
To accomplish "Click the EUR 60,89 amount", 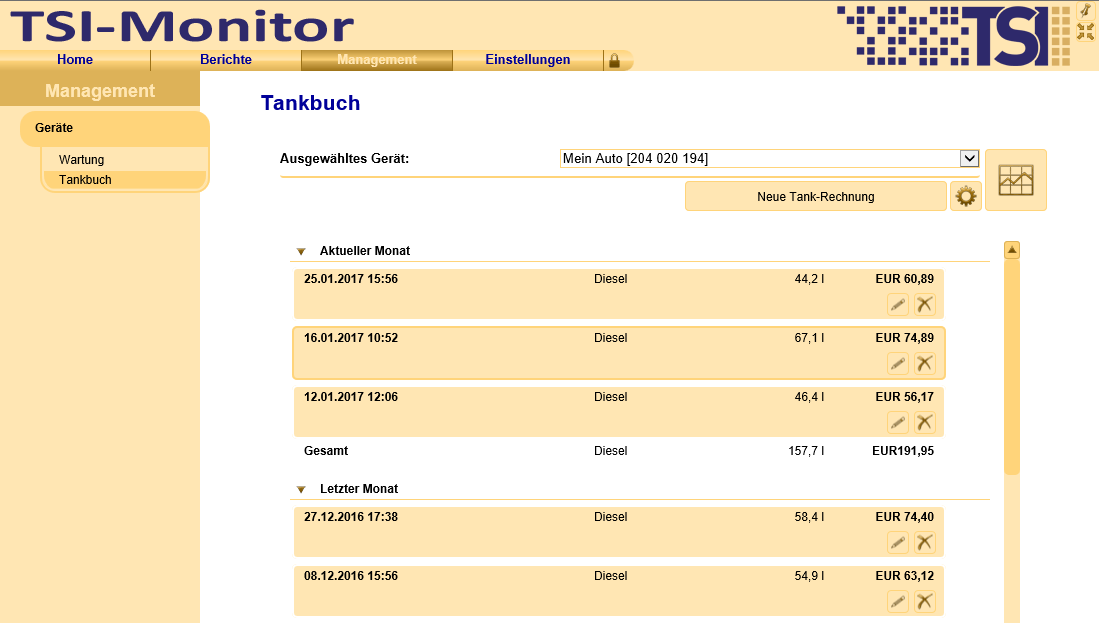I will [904, 279].
